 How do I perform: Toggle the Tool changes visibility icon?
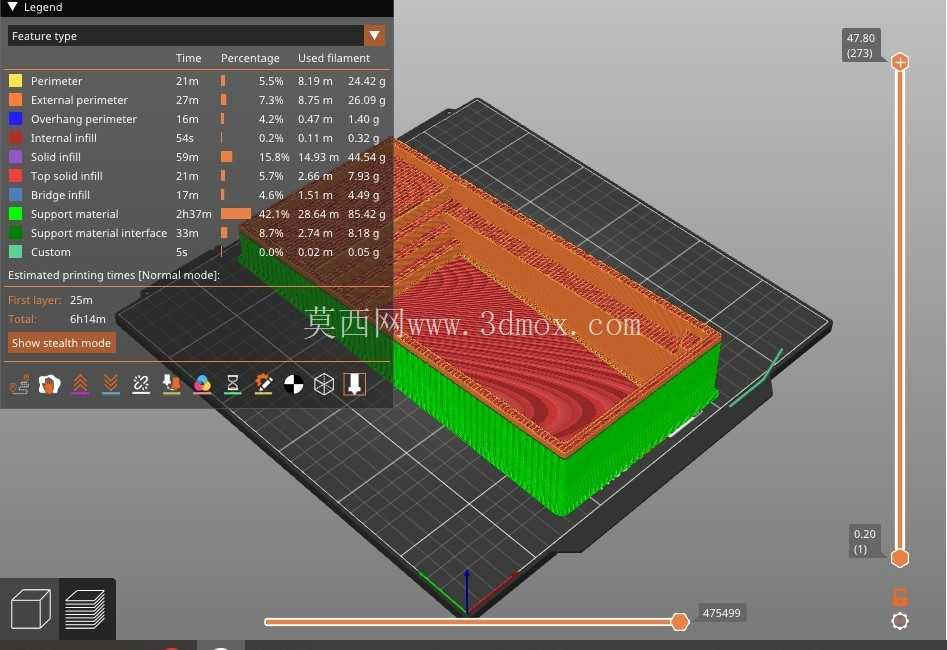pyautogui.click(x=172, y=384)
